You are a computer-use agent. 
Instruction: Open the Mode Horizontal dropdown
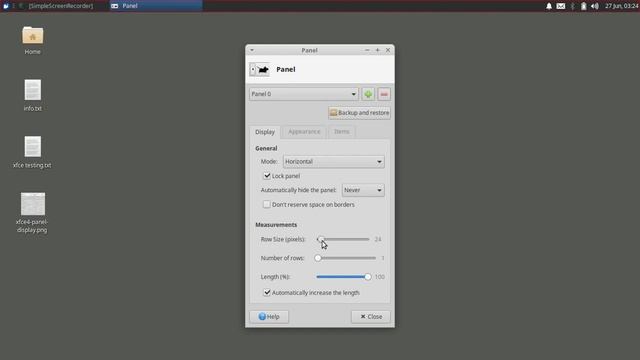click(333, 162)
